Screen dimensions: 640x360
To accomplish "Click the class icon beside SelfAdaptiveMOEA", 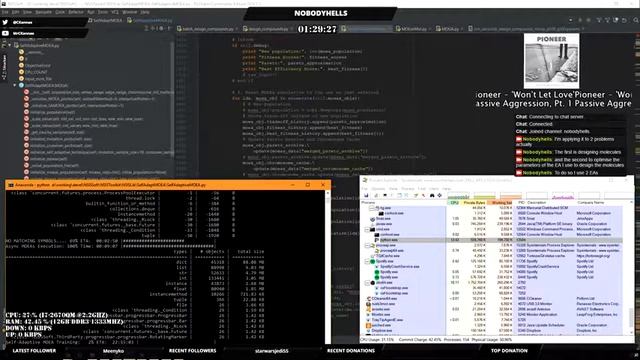I will [21, 85].
